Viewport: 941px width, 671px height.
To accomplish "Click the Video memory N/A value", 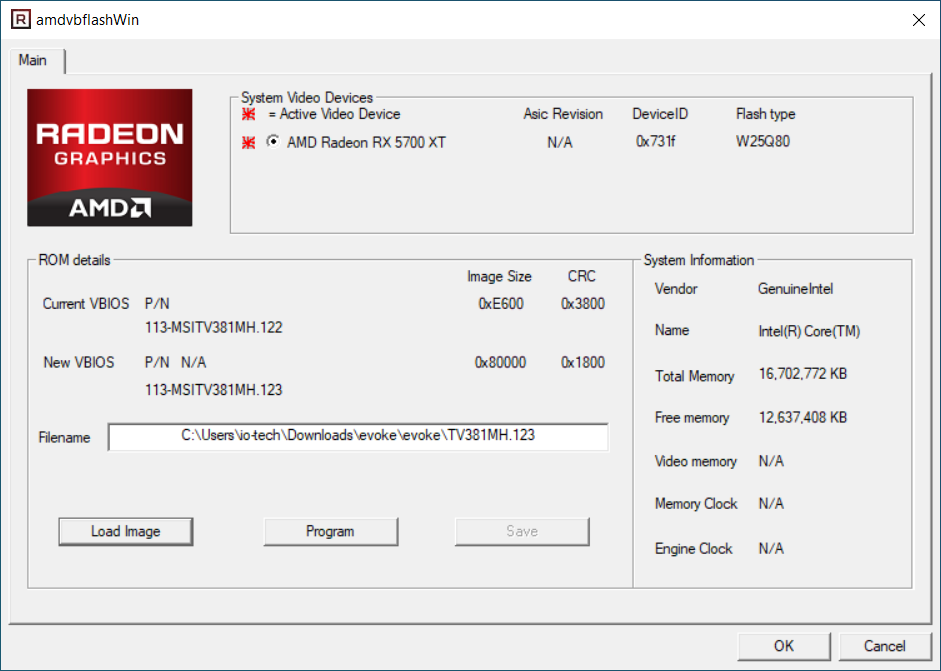I will [x=771, y=461].
